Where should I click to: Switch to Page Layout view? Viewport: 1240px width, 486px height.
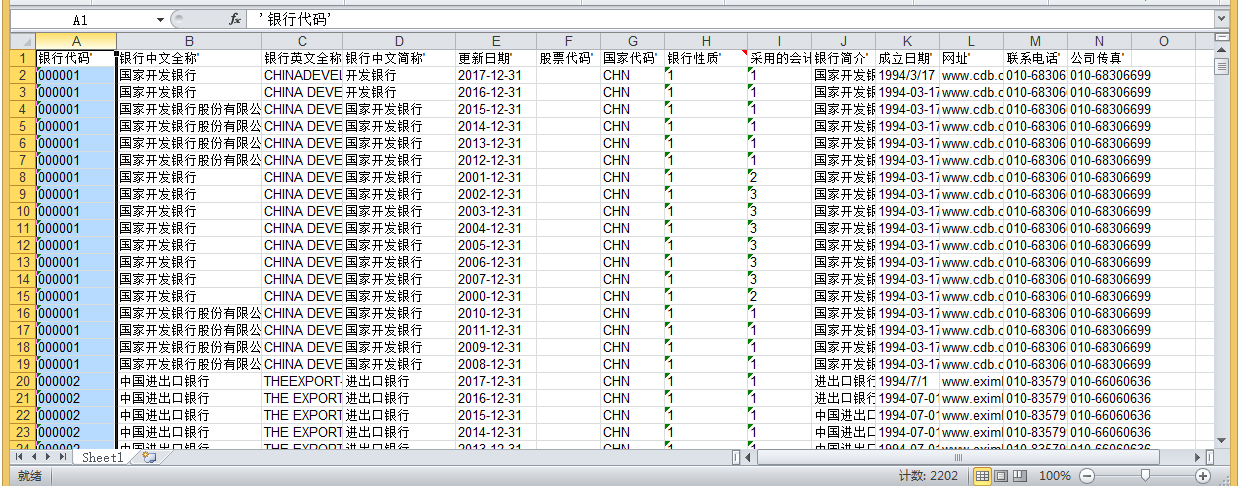point(1002,476)
